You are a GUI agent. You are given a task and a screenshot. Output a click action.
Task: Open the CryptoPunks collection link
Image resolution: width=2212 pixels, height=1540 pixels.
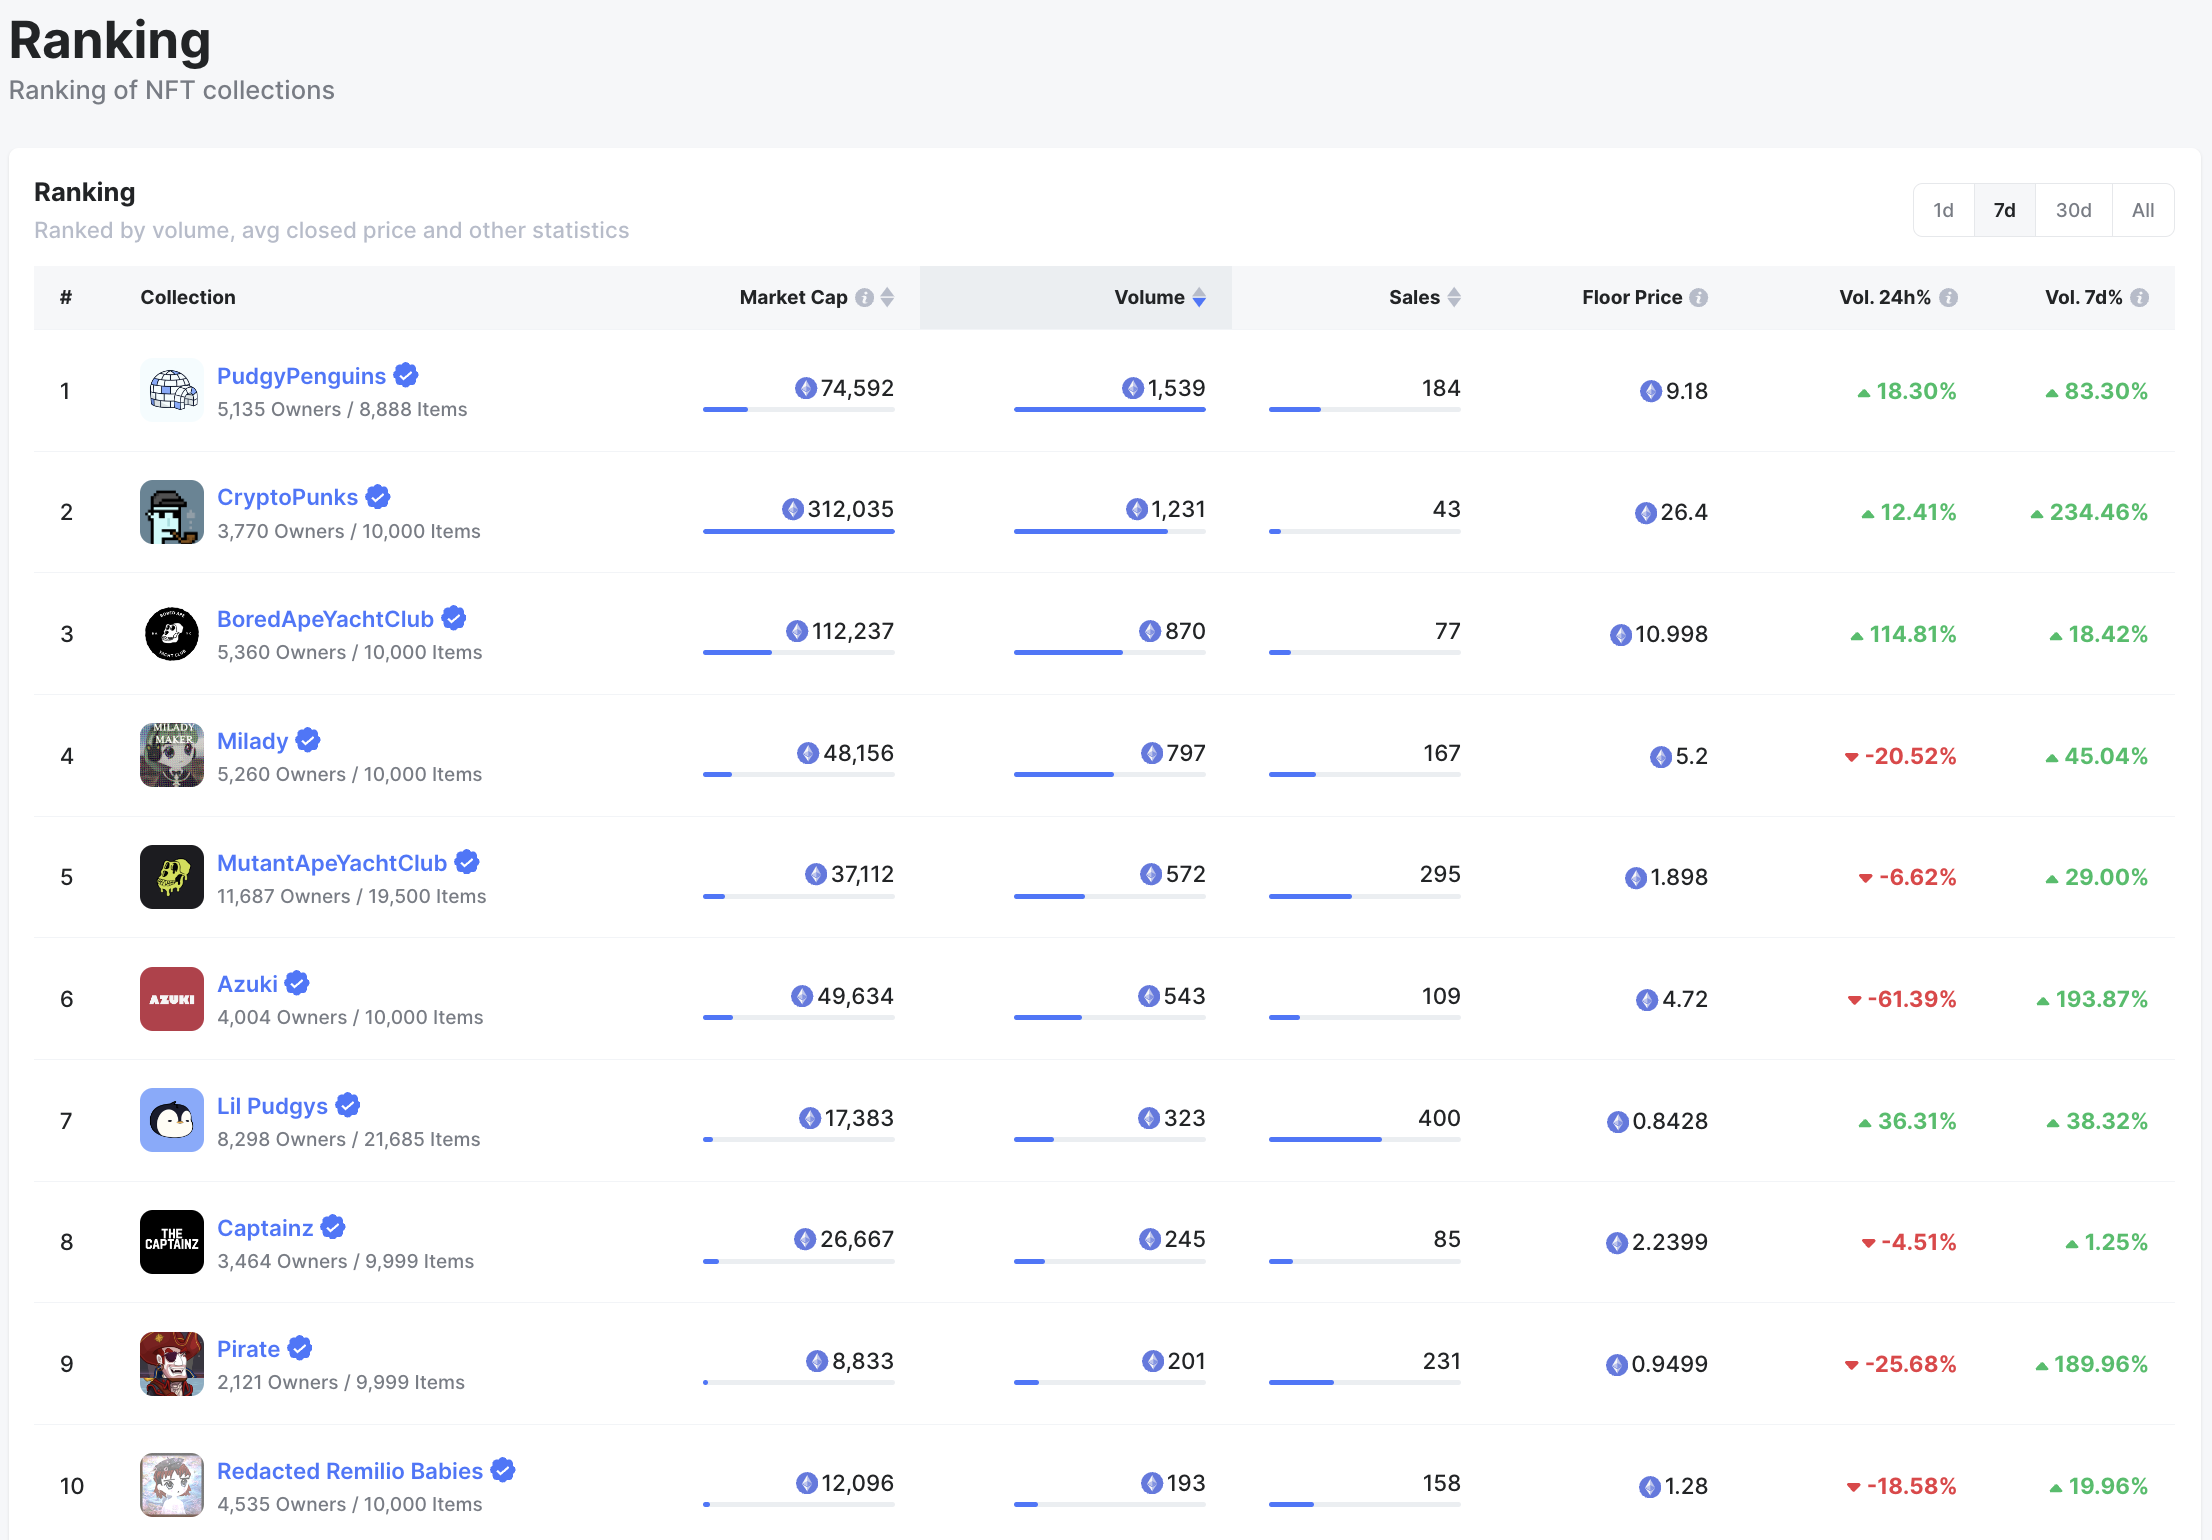[287, 497]
